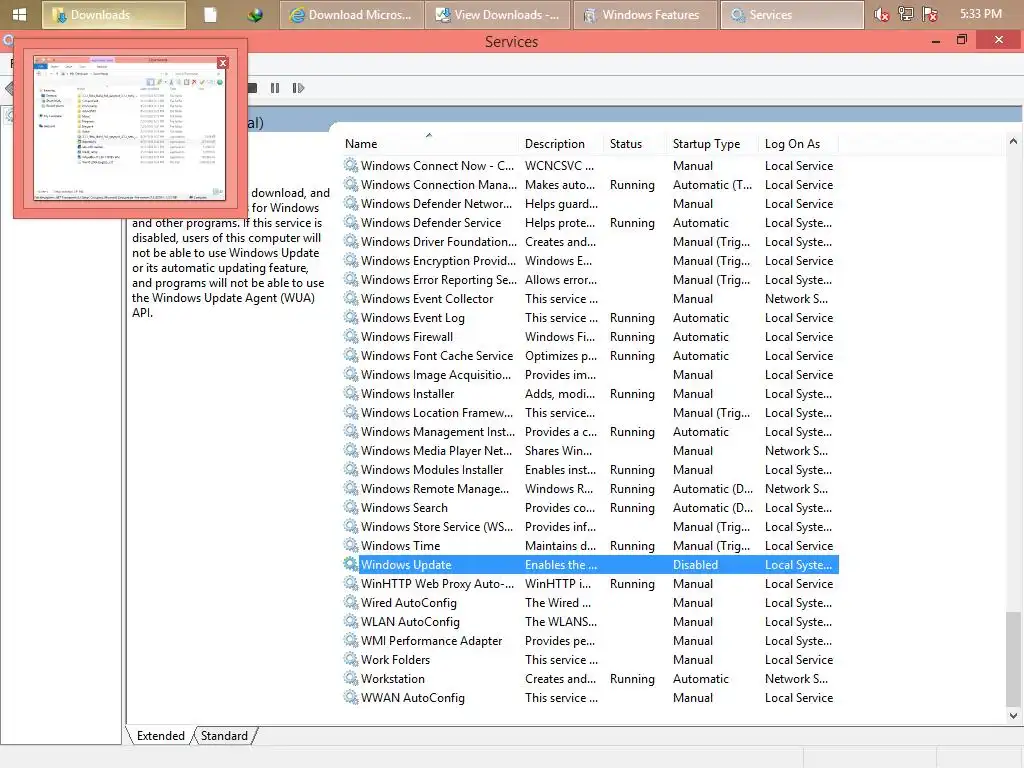This screenshot has width=1024, height=768.
Task: Select Windows Remote Management service name
Action: tap(435, 488)
